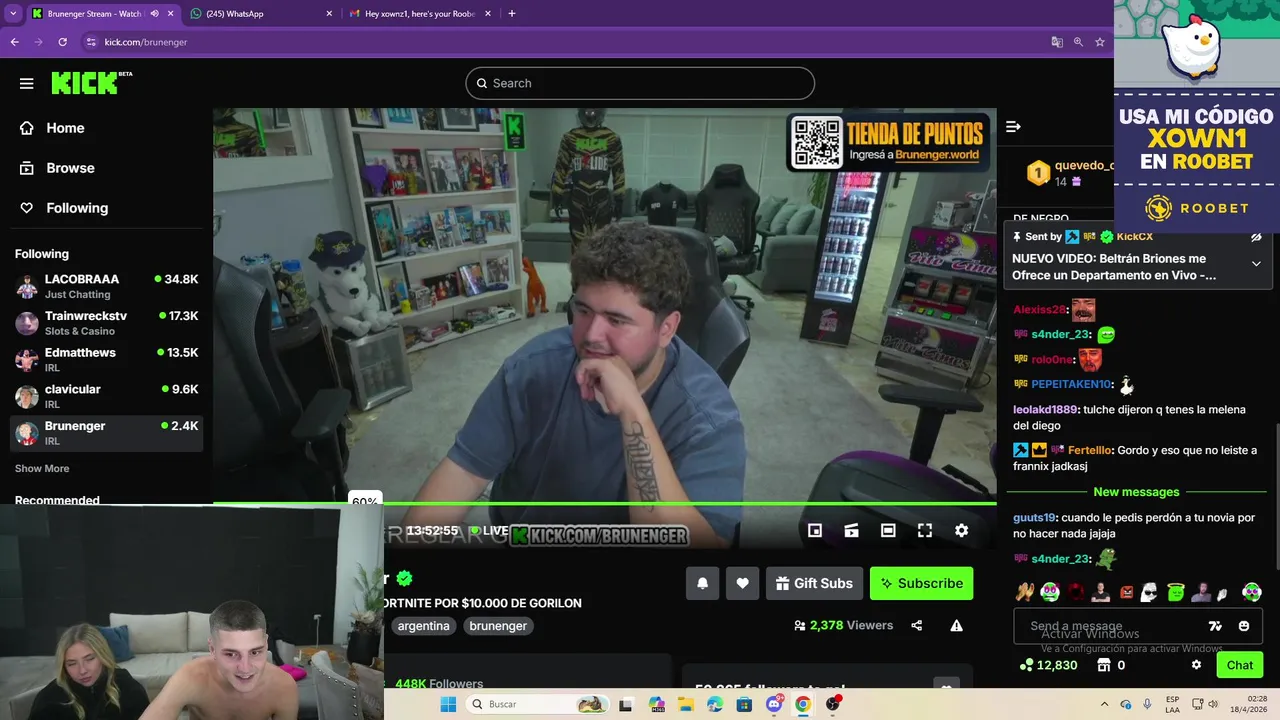Click the brunenger tag

pos(498,626)
